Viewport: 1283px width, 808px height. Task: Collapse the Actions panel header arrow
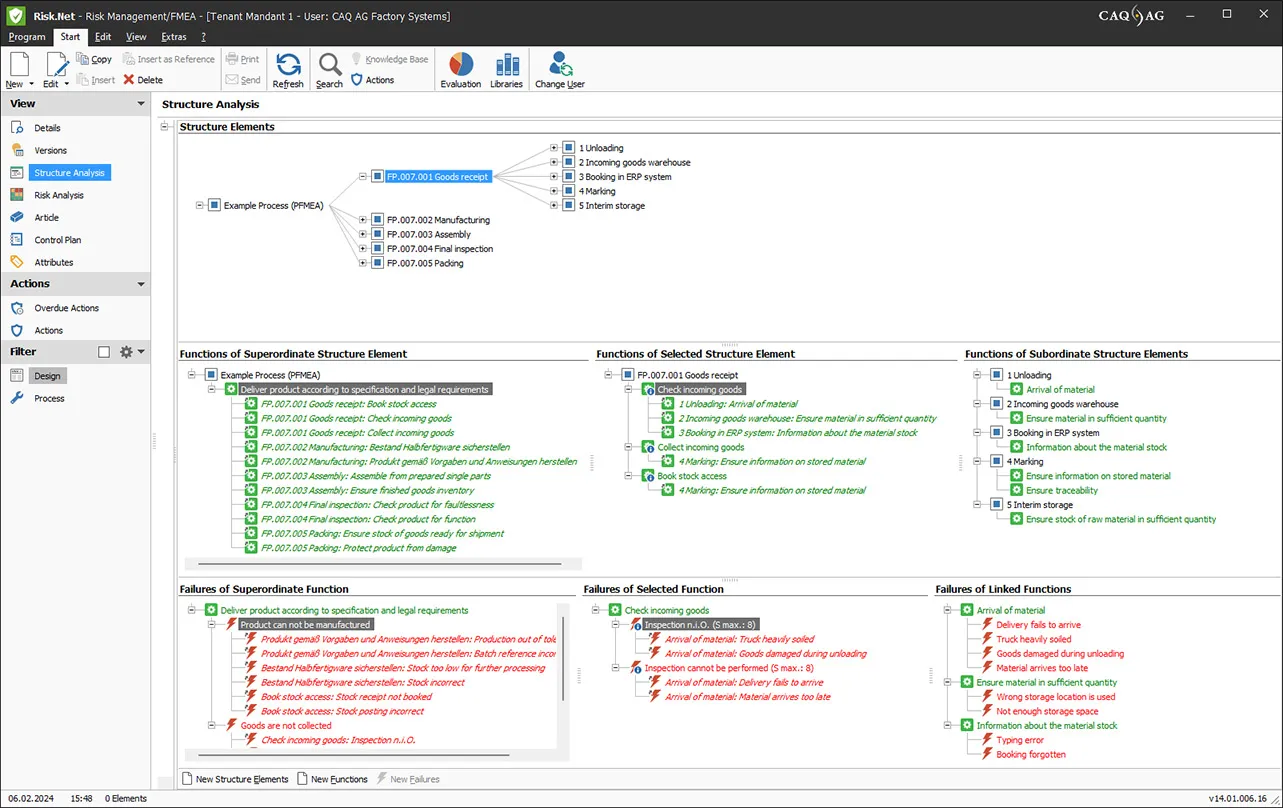pyautogui.click(x=141, y=285)
